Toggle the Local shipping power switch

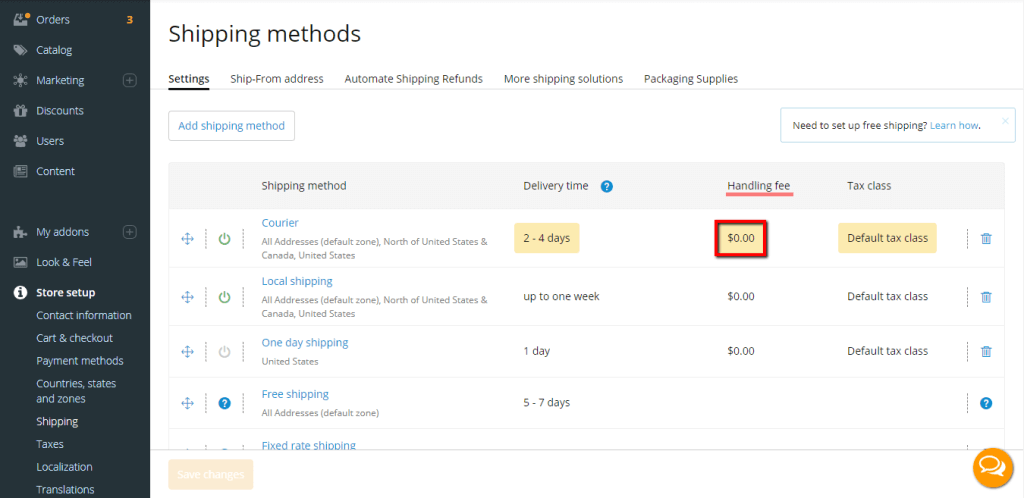coord(225,297)
